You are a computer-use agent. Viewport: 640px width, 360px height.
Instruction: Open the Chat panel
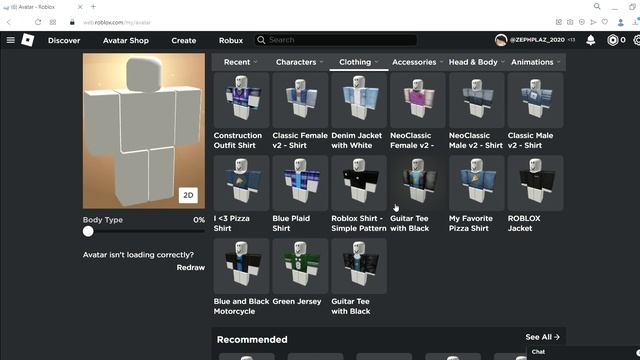[538, 352]
